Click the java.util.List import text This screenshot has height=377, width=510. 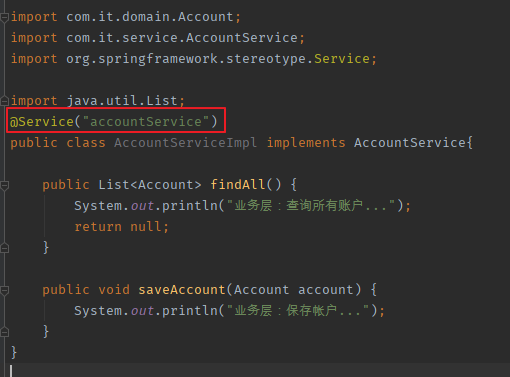pyautogui.click(x=122, y=101)
